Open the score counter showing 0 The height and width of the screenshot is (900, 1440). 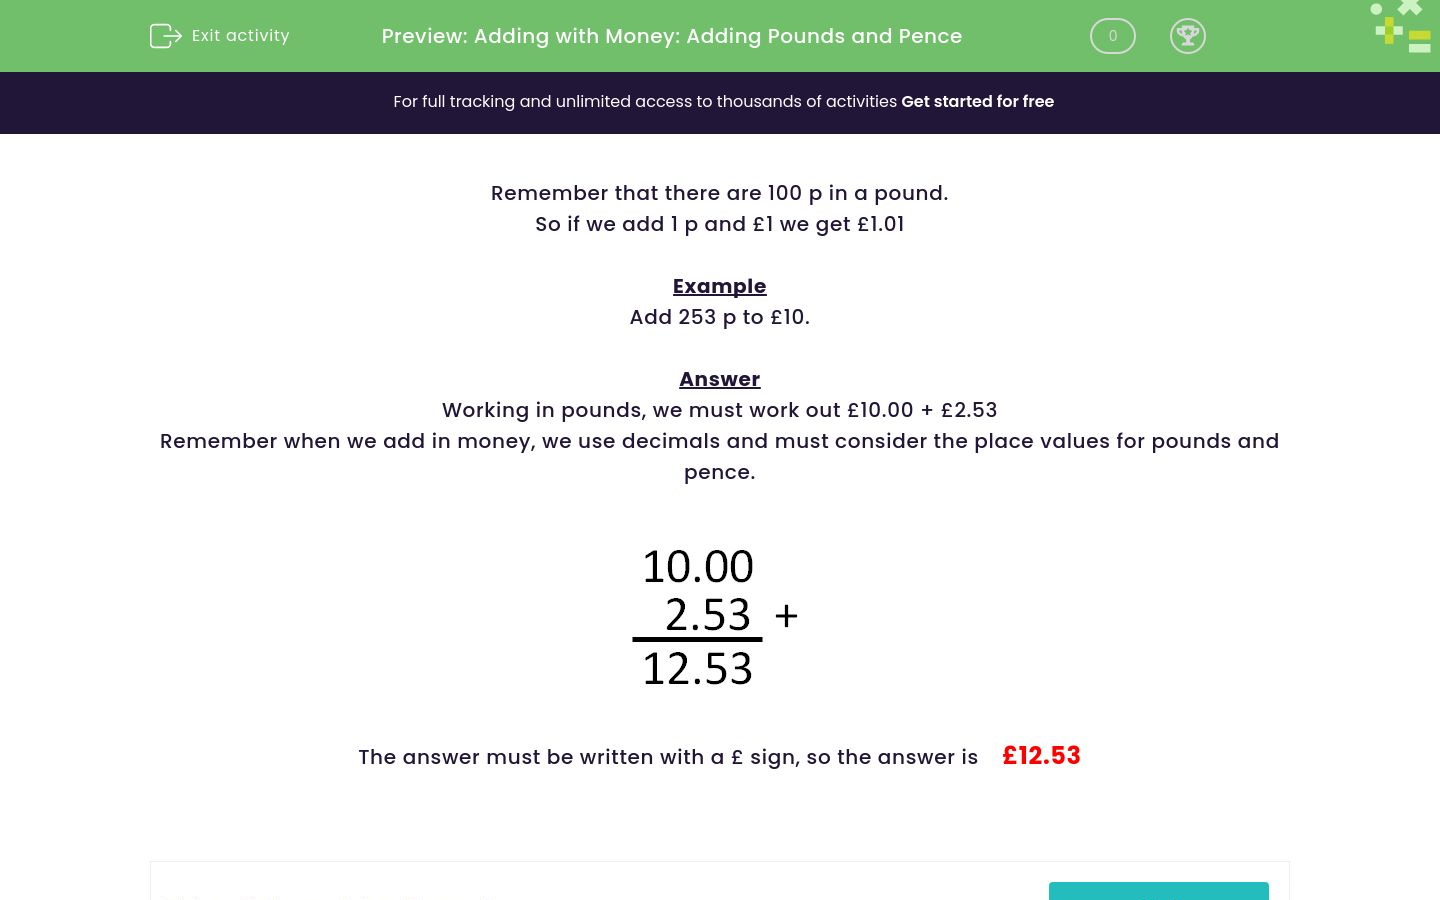pos(1112,36)
